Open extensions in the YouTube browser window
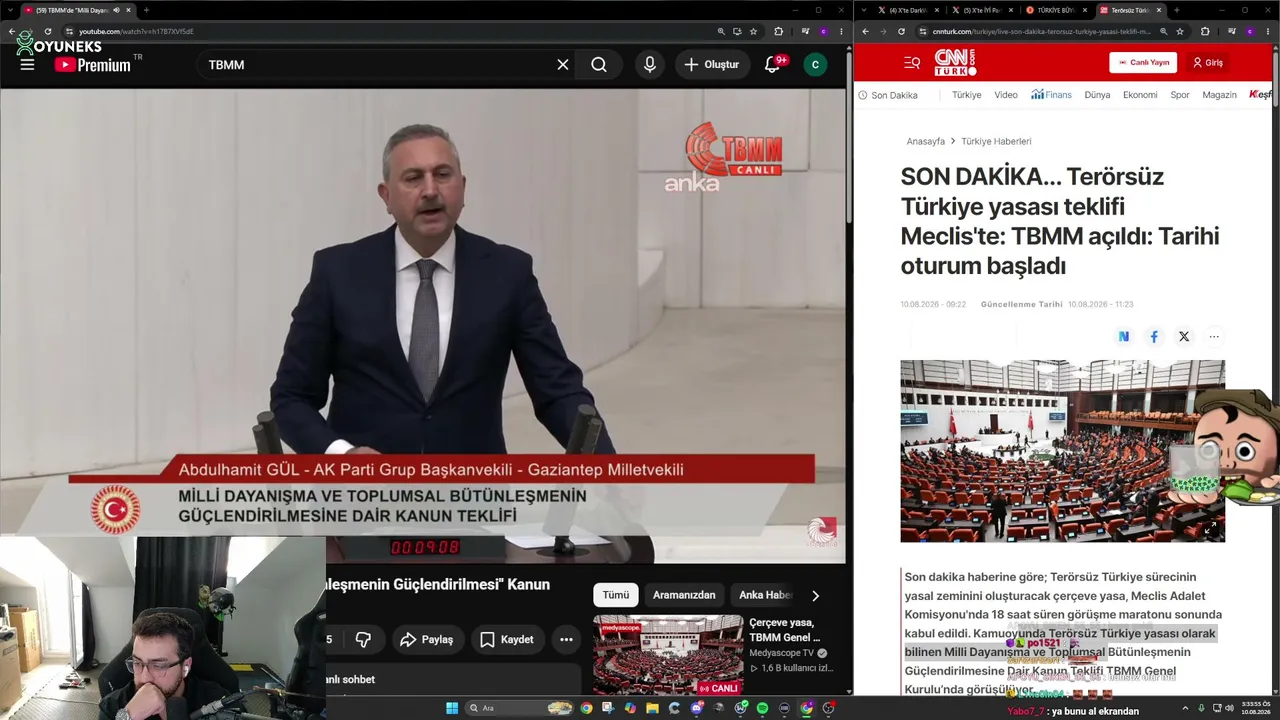 pos(779,31)
